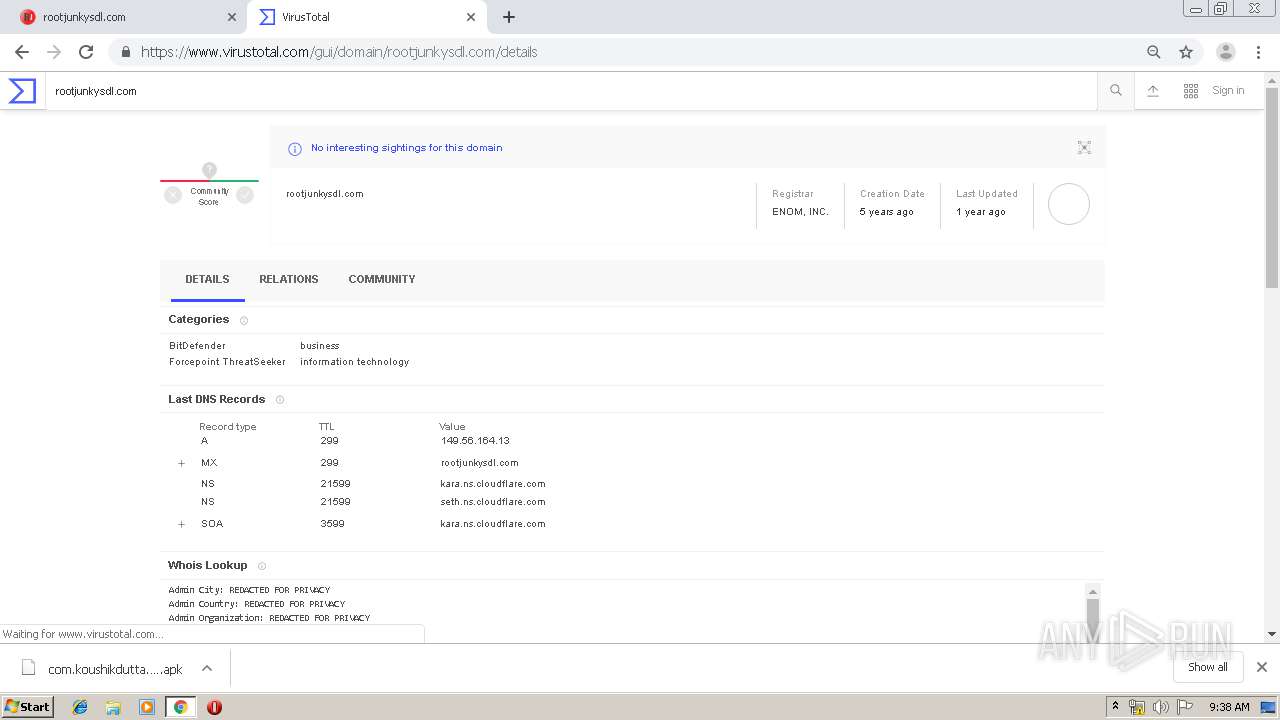Click the No interesting sightings message
The width and height of the screenshot is (1280, 720).
click(x=406, y=147)
